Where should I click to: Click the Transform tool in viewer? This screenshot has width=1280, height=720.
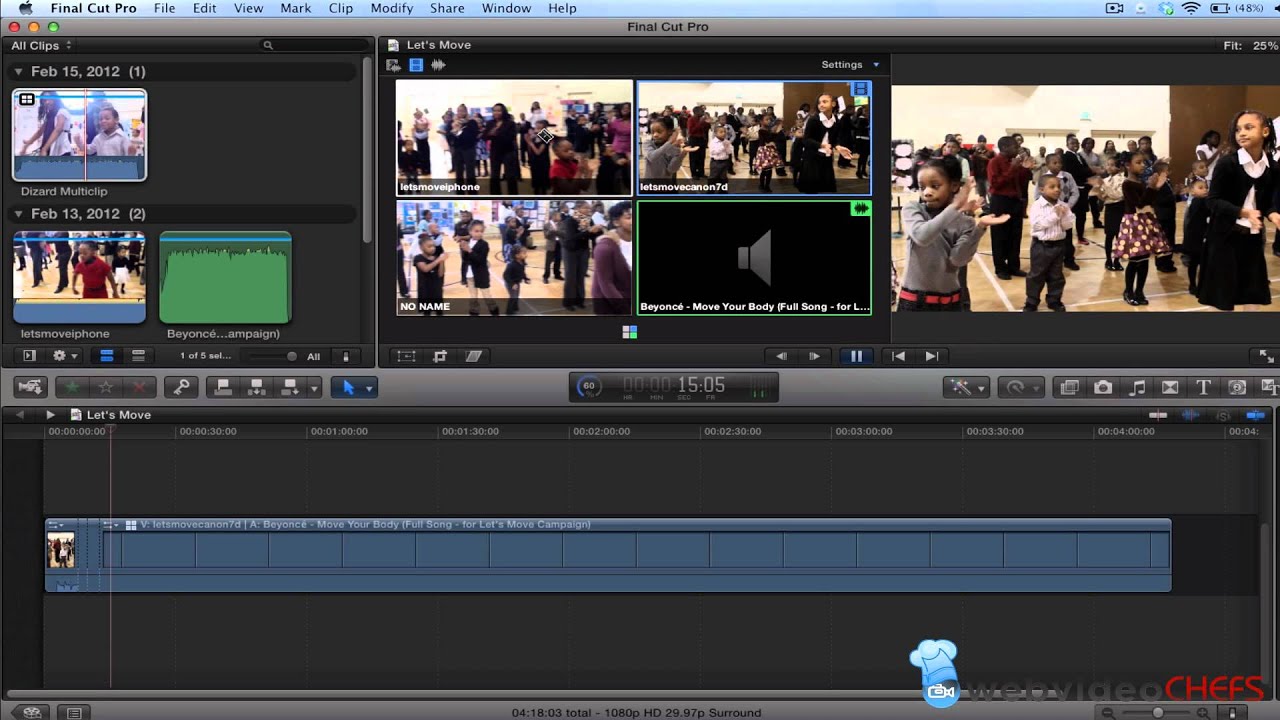(x=406, y=356)
